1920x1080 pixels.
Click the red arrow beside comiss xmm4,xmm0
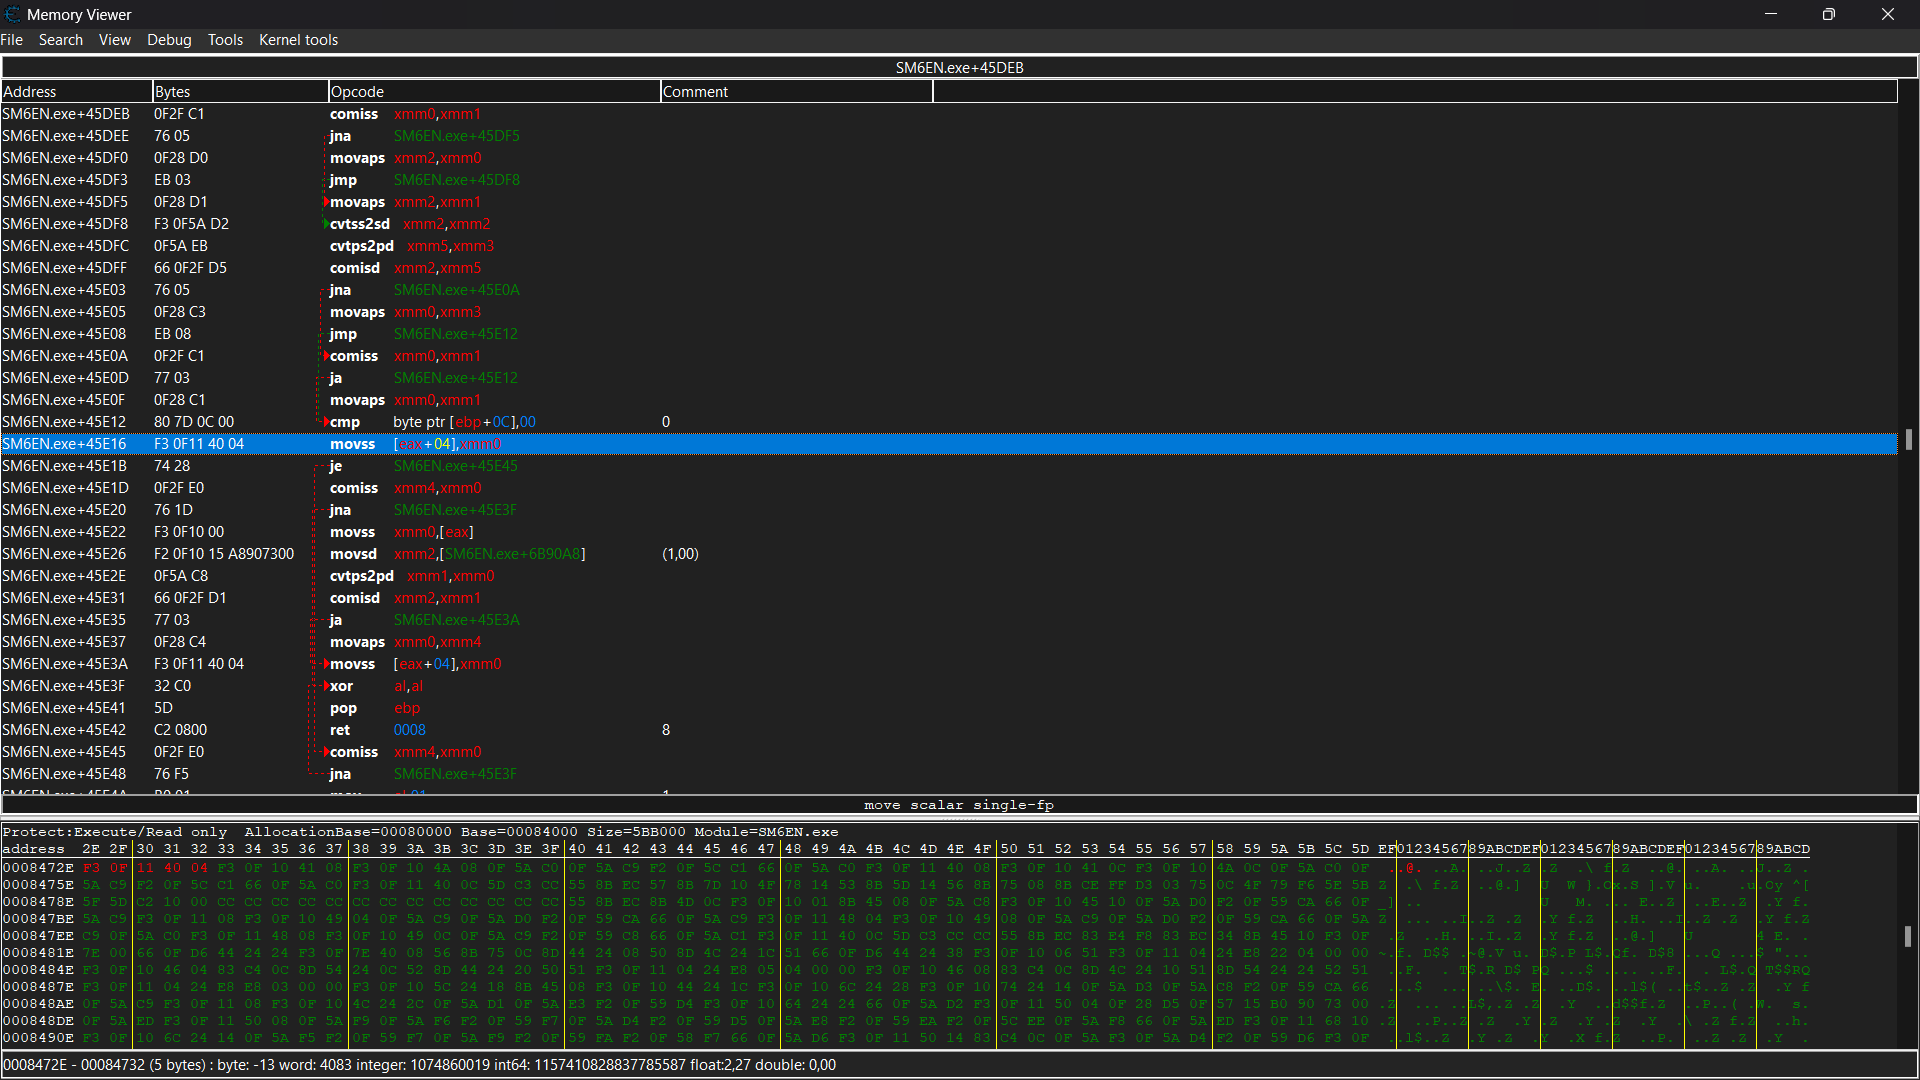324,751
